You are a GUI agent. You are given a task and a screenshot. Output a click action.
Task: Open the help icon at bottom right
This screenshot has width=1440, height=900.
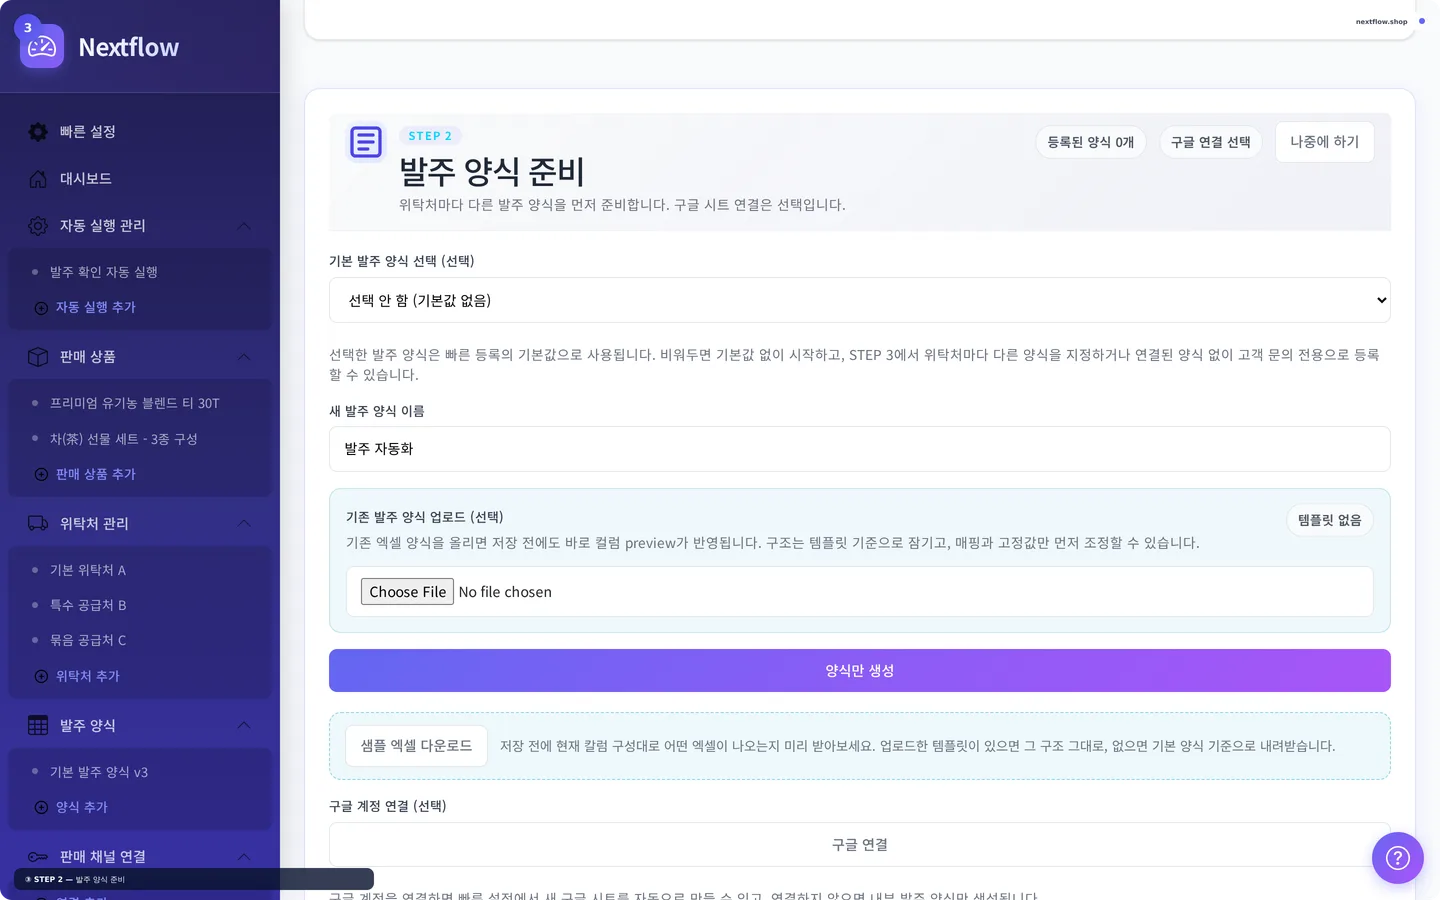coord(1397,858)
